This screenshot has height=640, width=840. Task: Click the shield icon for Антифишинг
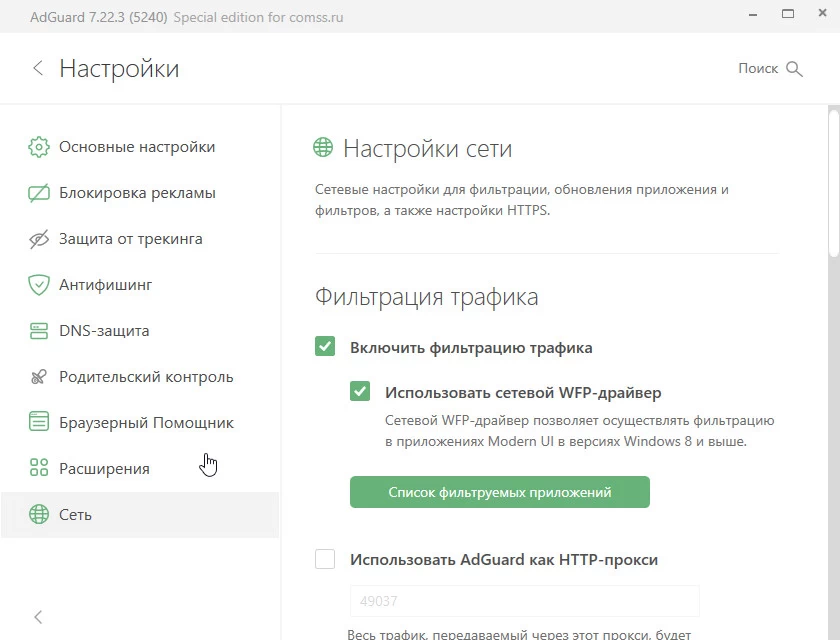coord(39,285)
